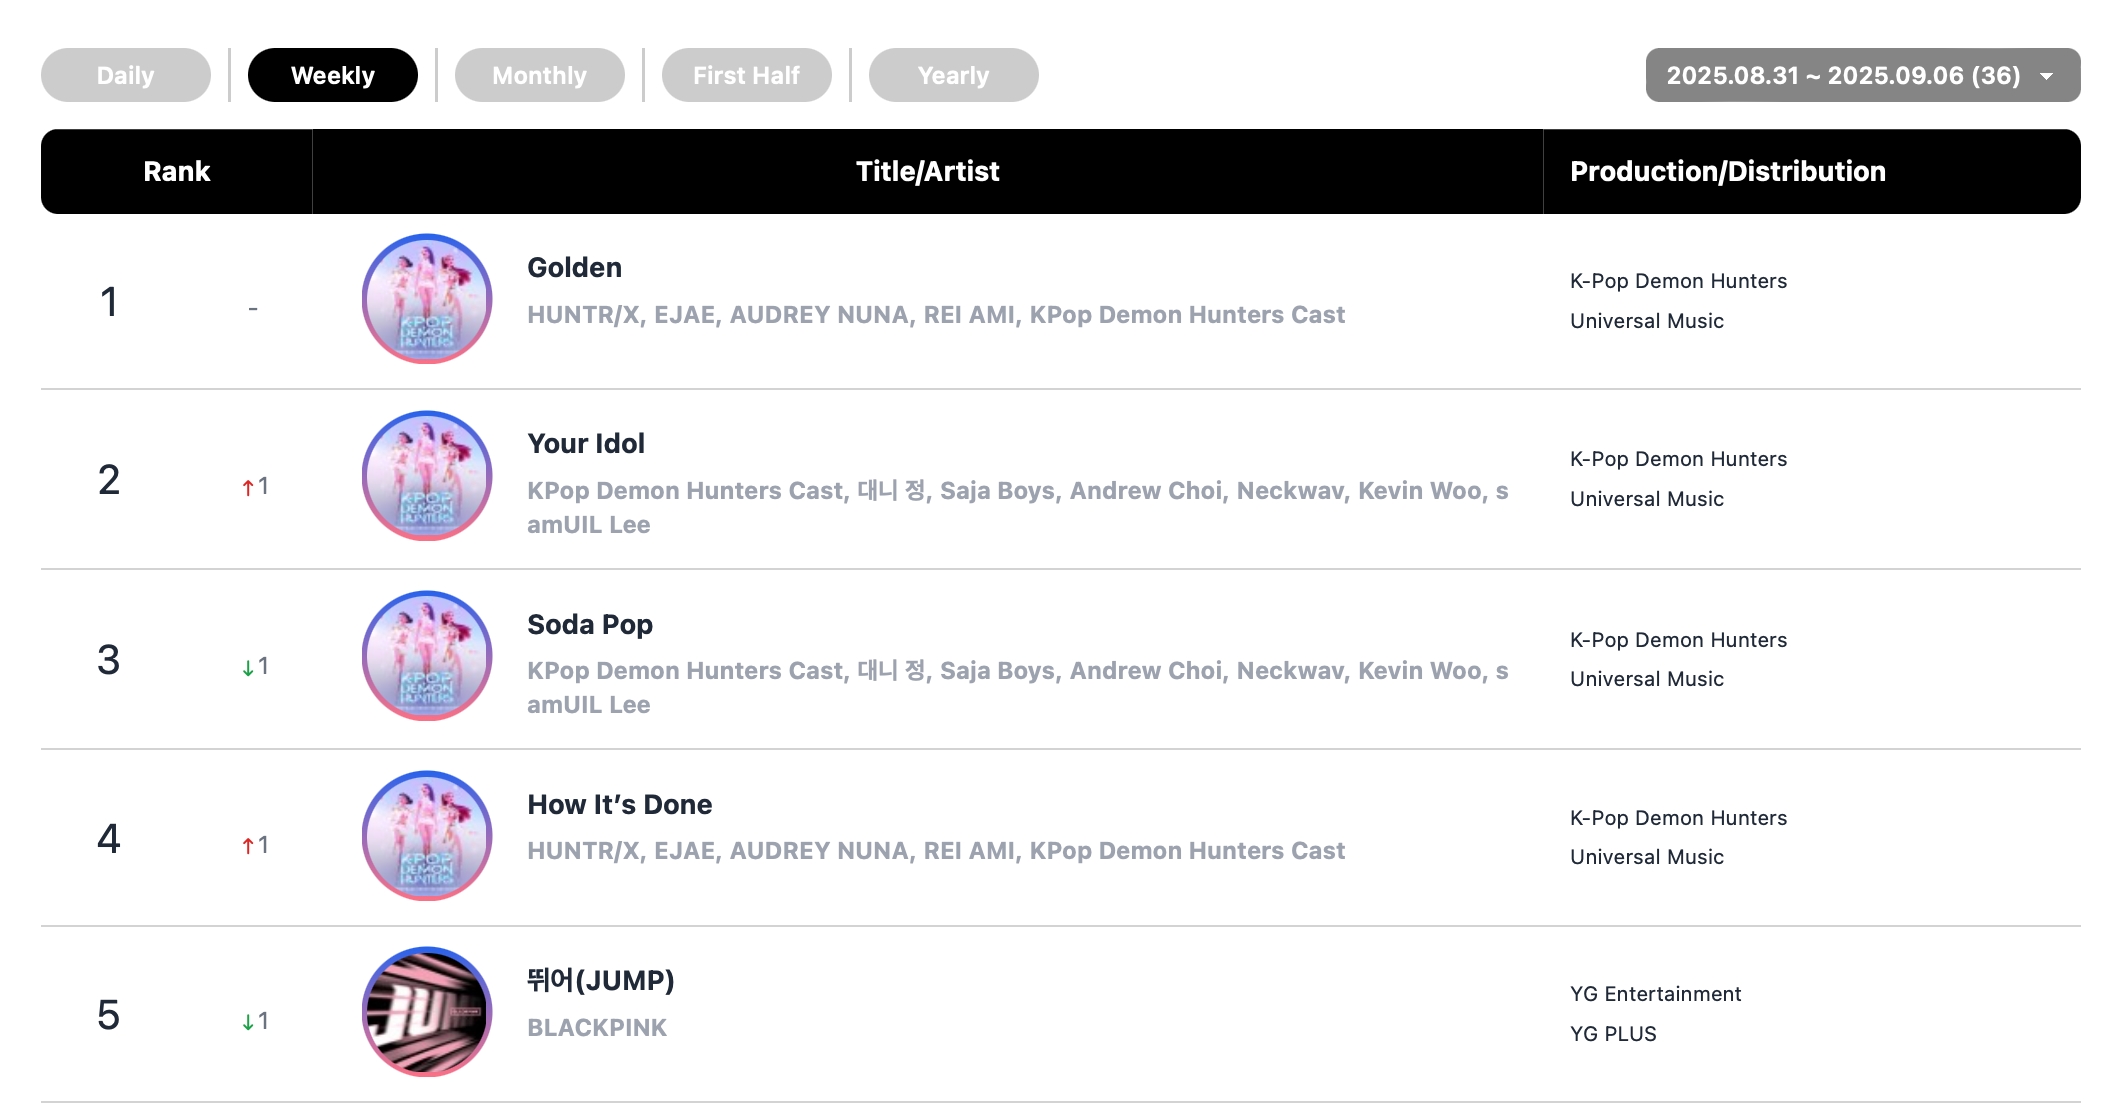Screen dimensions: 2127x1116
Task: Open How It's Done album artwork
Action: coord(427,836)
